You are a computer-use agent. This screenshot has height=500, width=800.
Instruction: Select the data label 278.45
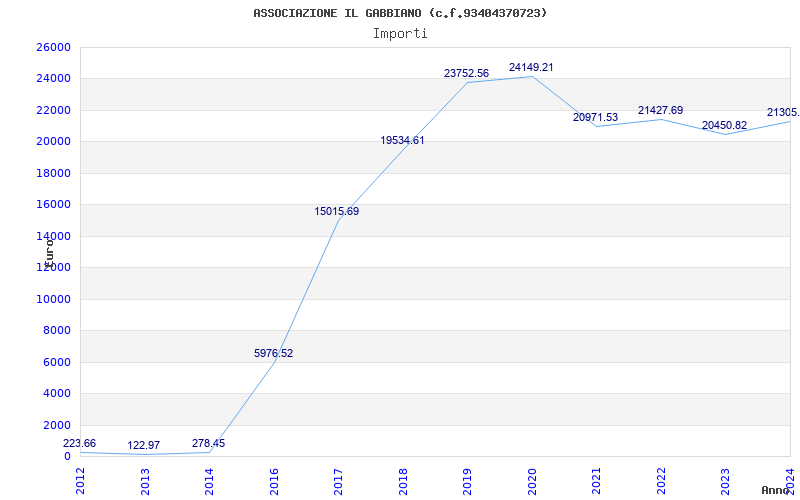208,443
